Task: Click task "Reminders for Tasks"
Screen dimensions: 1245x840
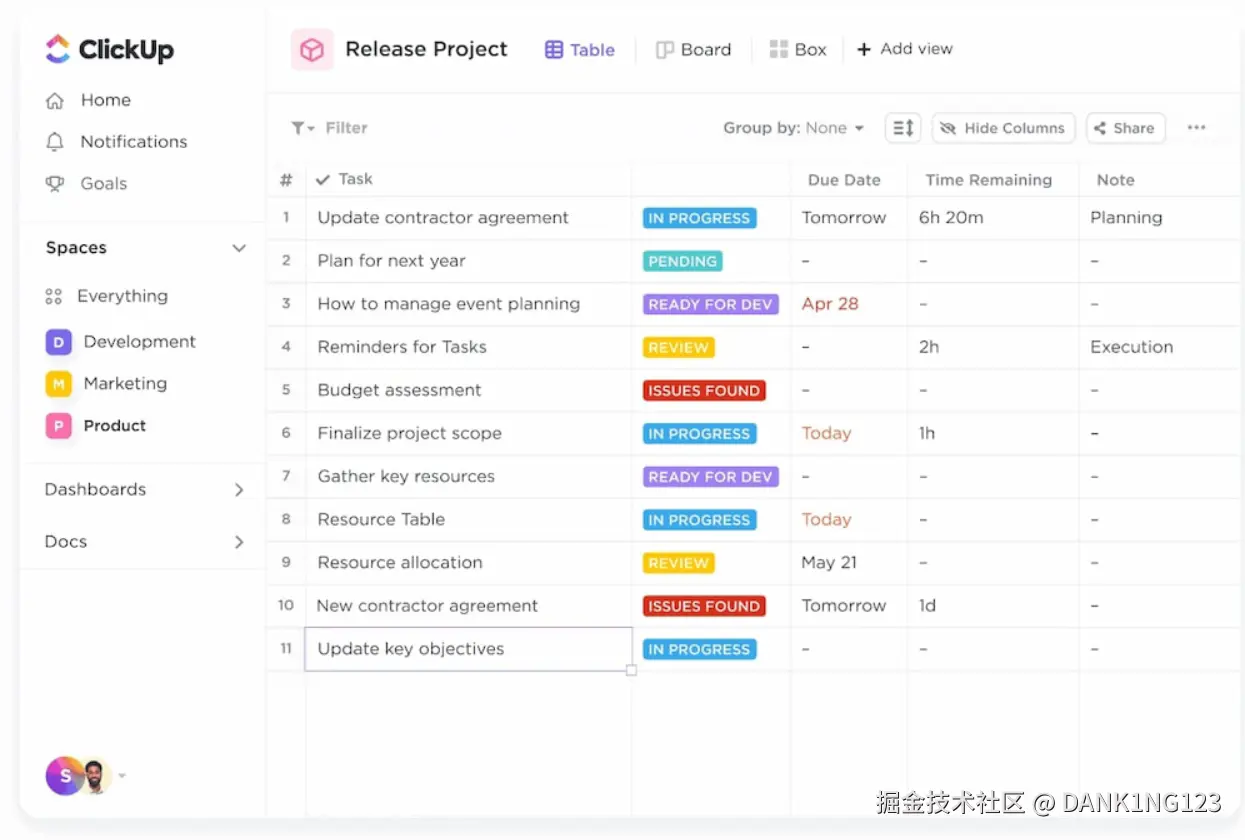Action: click(x=402, y=347)
